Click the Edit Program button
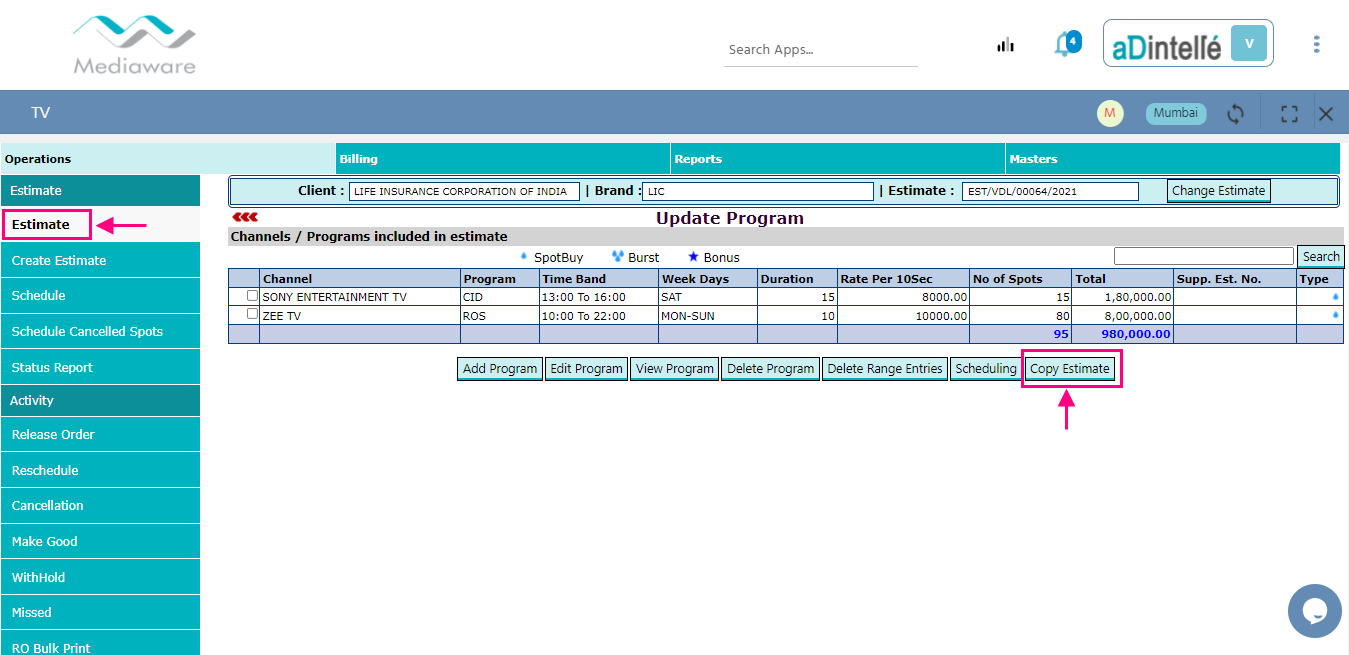1349x655 pixels. coord(586,369)
